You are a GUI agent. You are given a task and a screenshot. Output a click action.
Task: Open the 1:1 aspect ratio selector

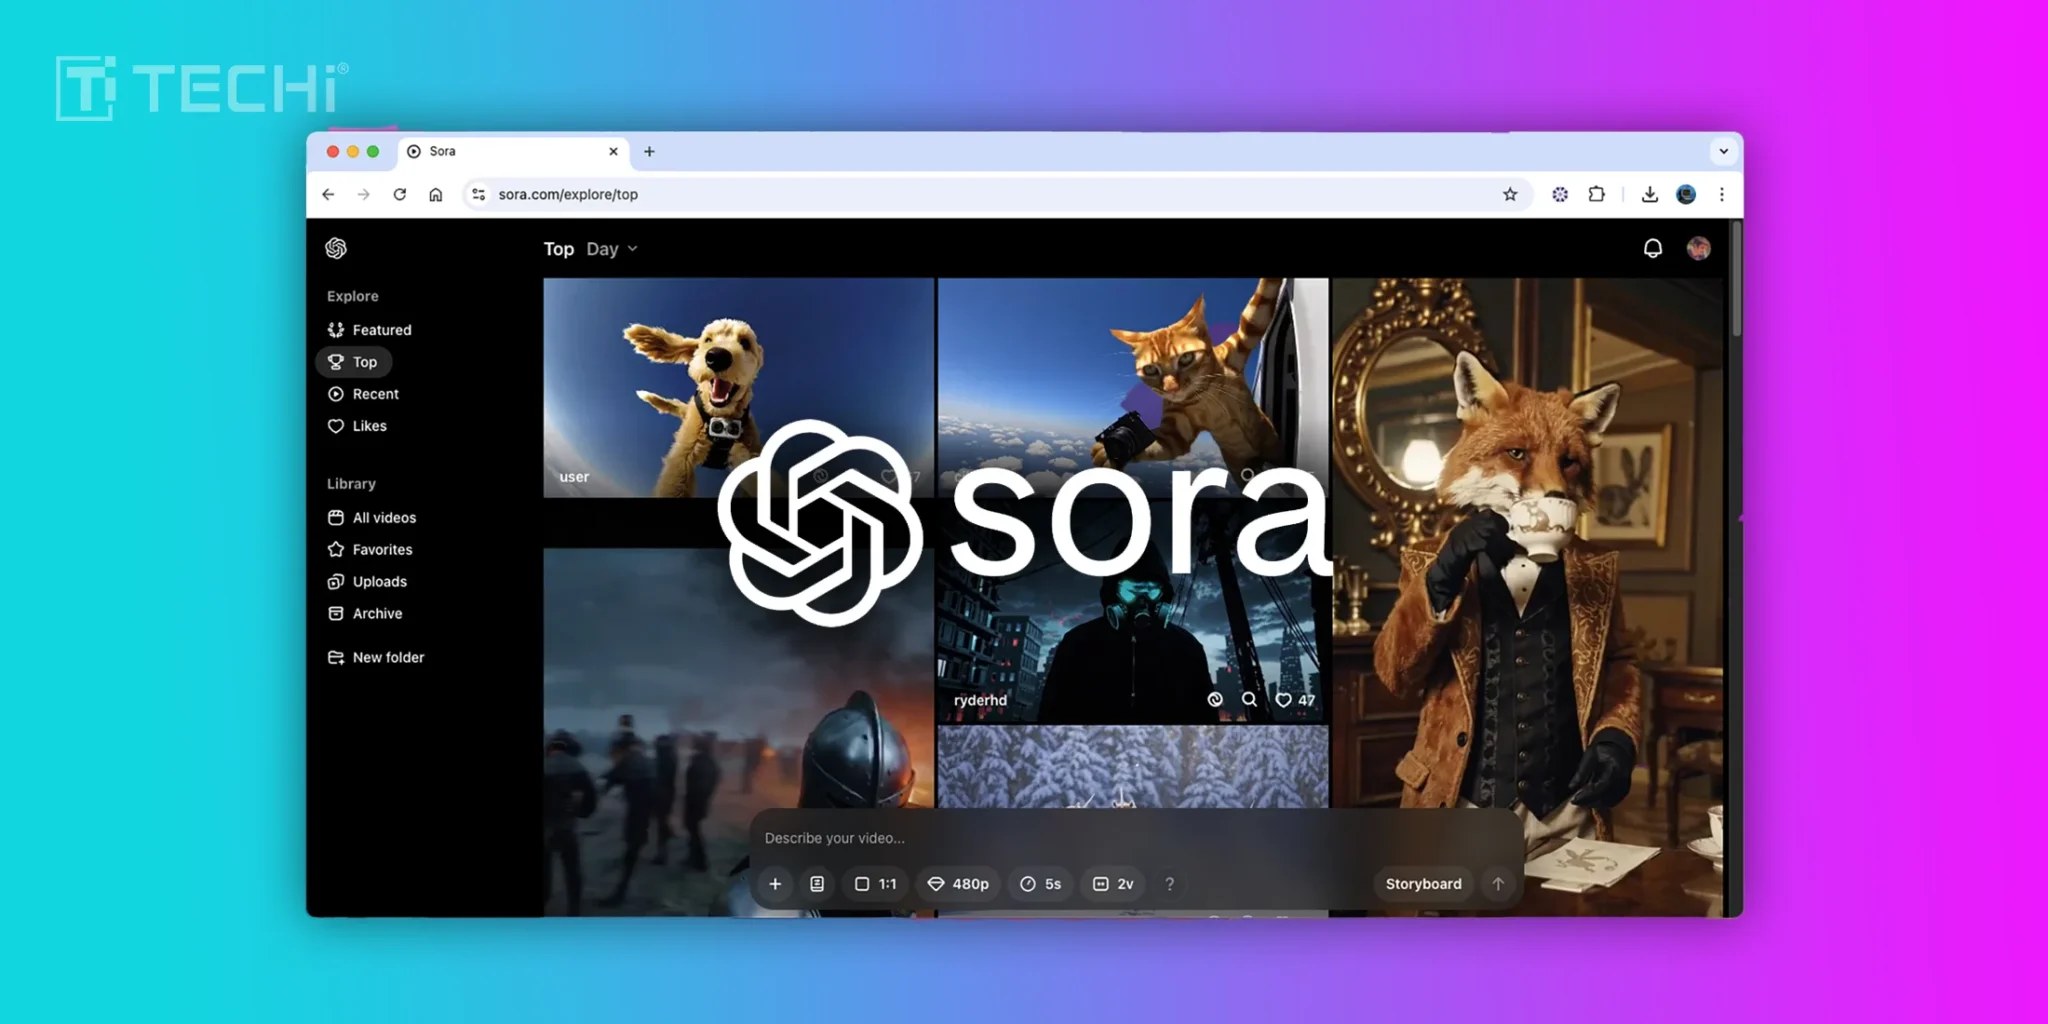point(875,884)
